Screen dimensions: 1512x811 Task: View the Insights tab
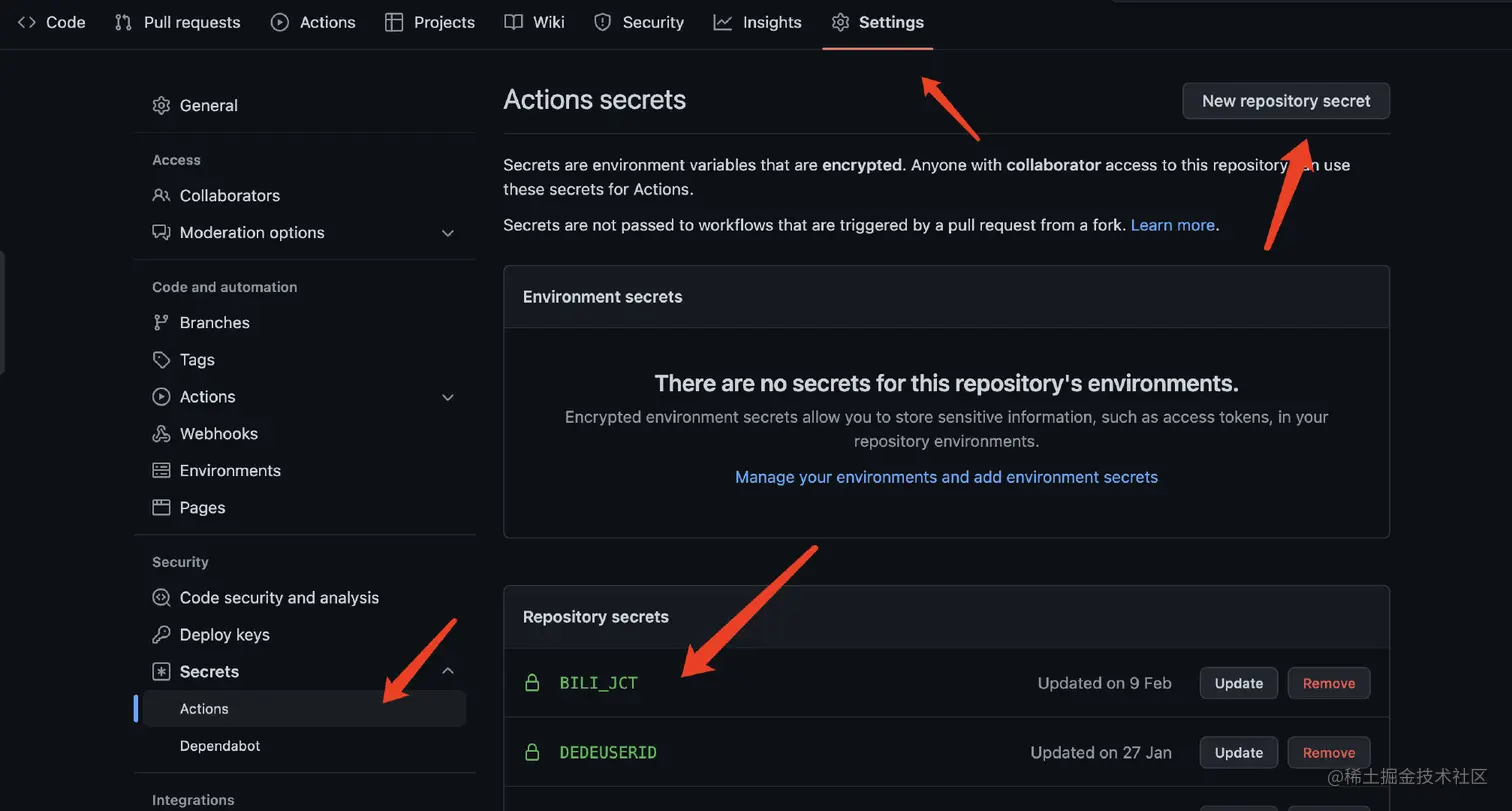pos(758,22)
